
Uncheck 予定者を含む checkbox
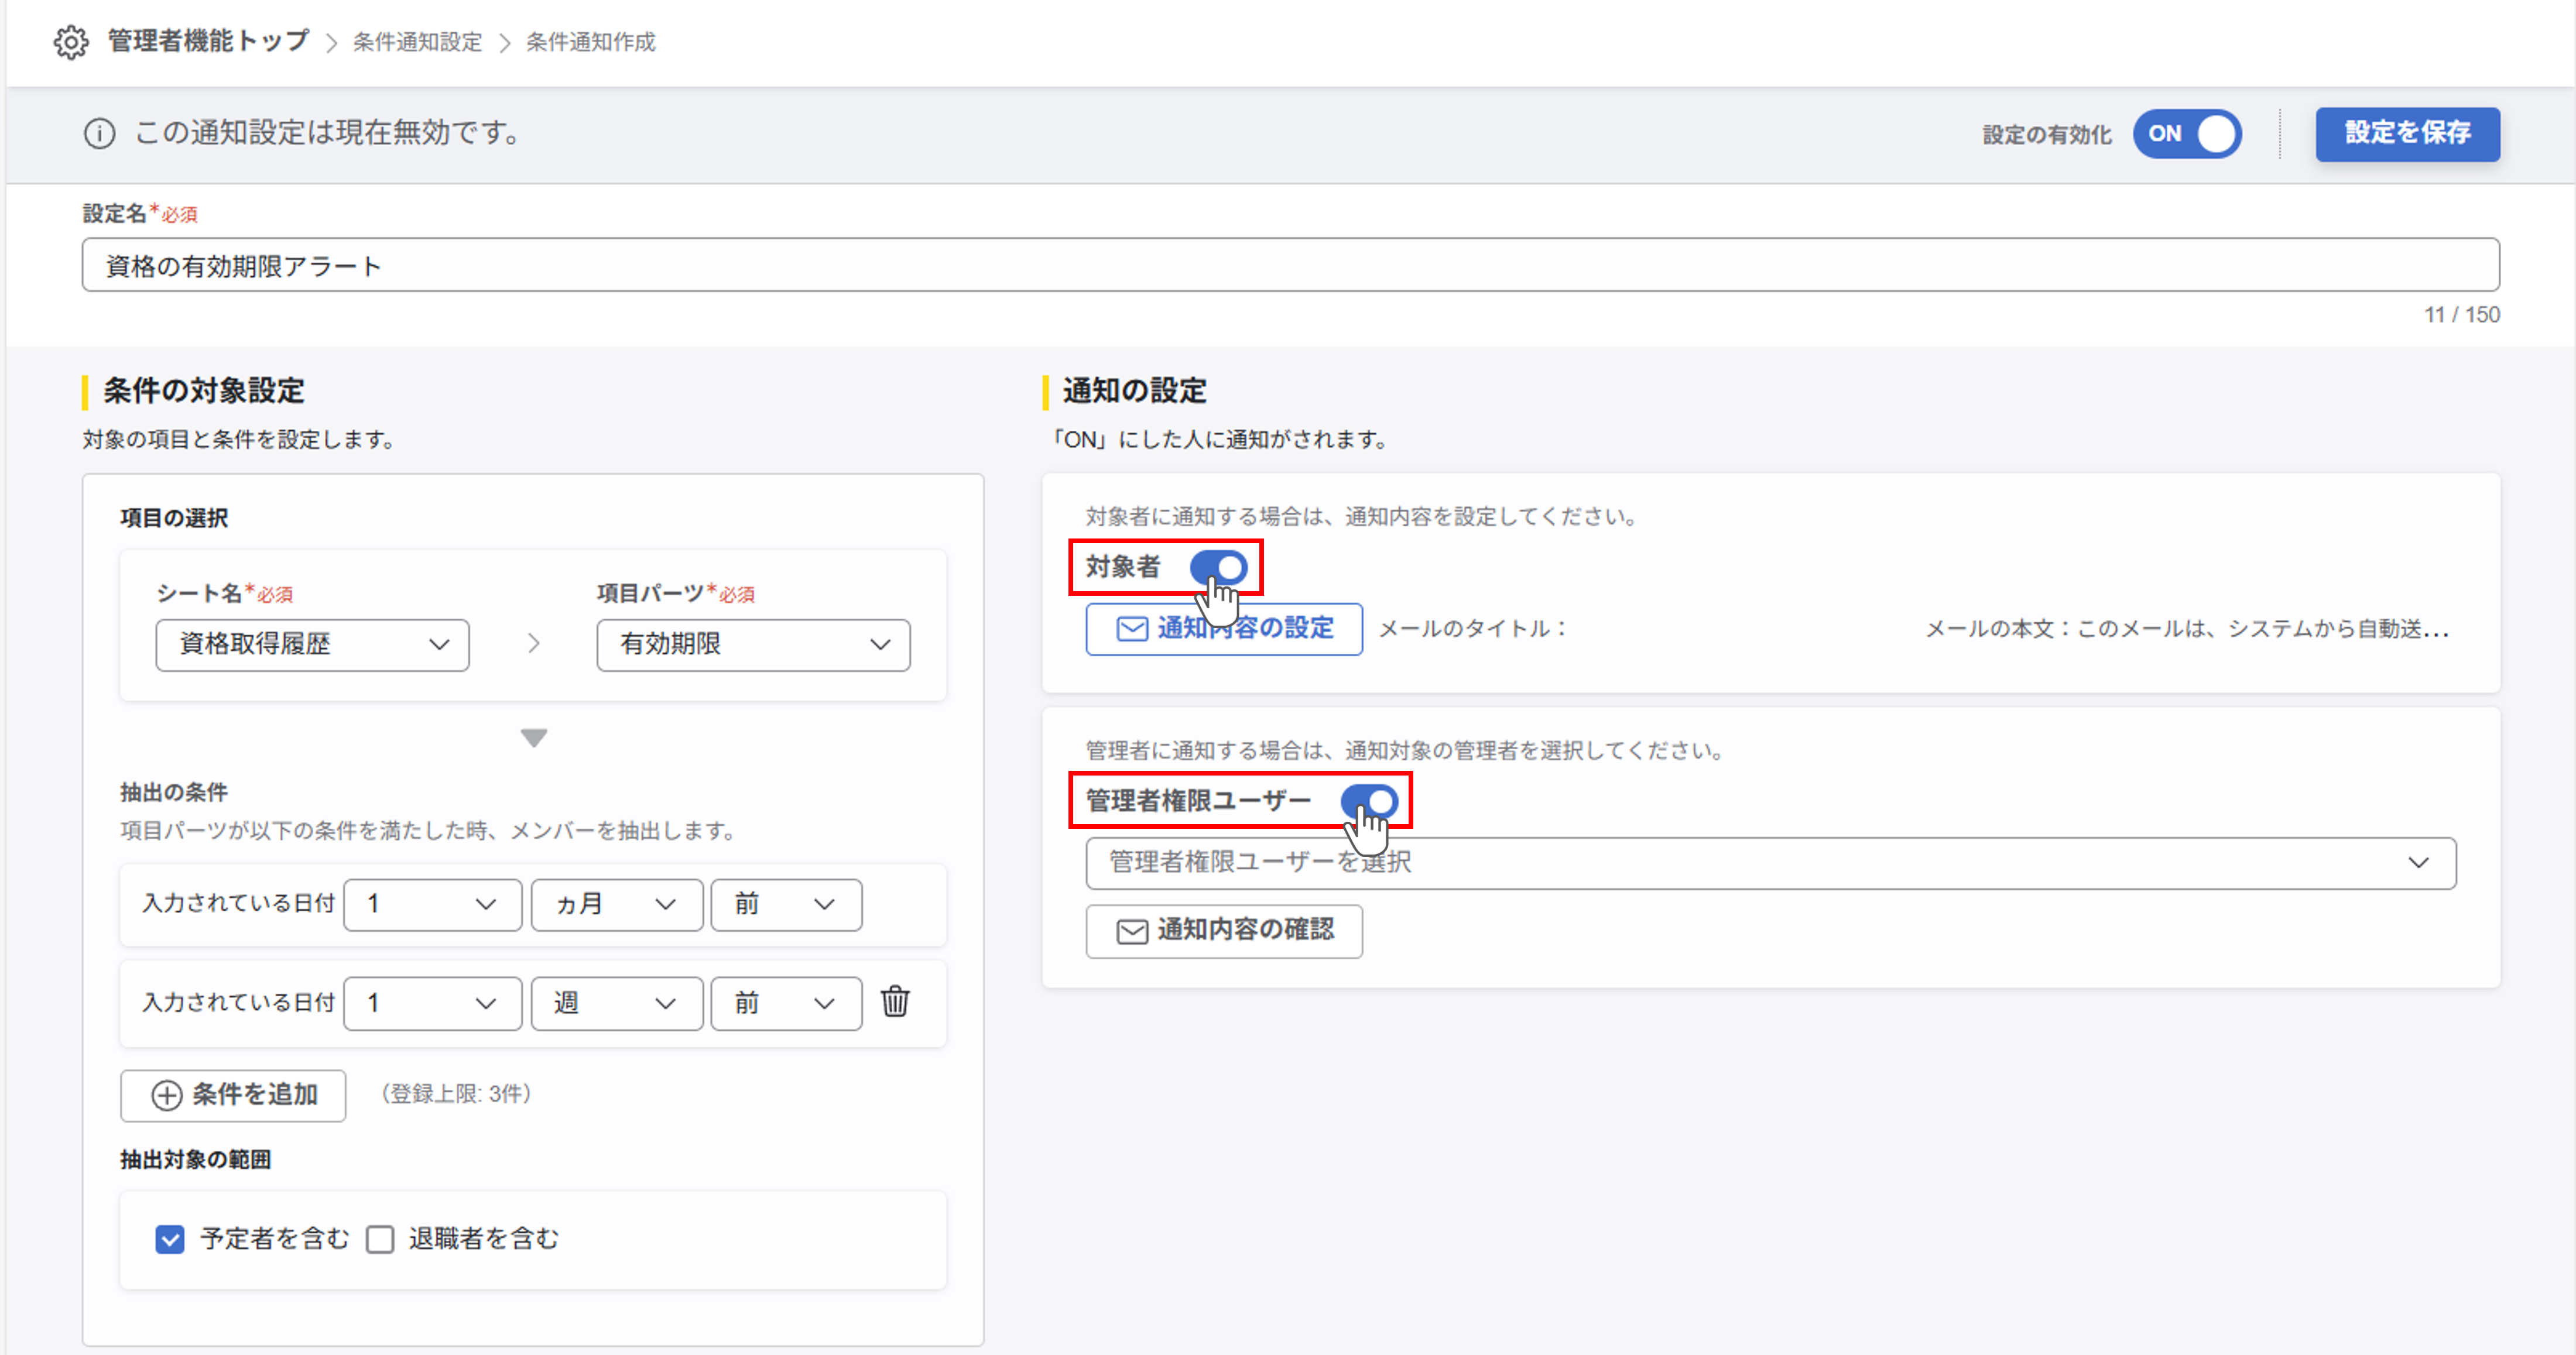click(x=169, y=1239)
